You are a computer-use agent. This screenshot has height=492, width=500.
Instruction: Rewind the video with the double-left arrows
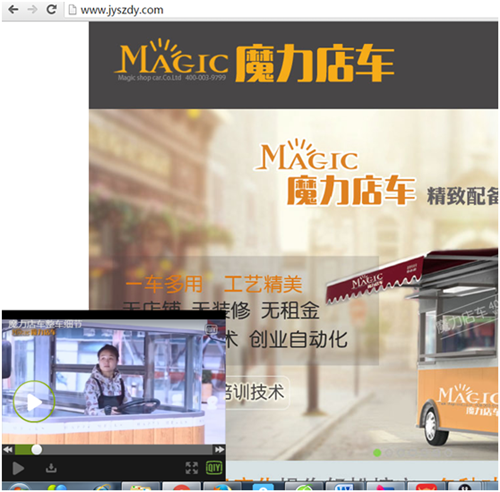[8, 450]
